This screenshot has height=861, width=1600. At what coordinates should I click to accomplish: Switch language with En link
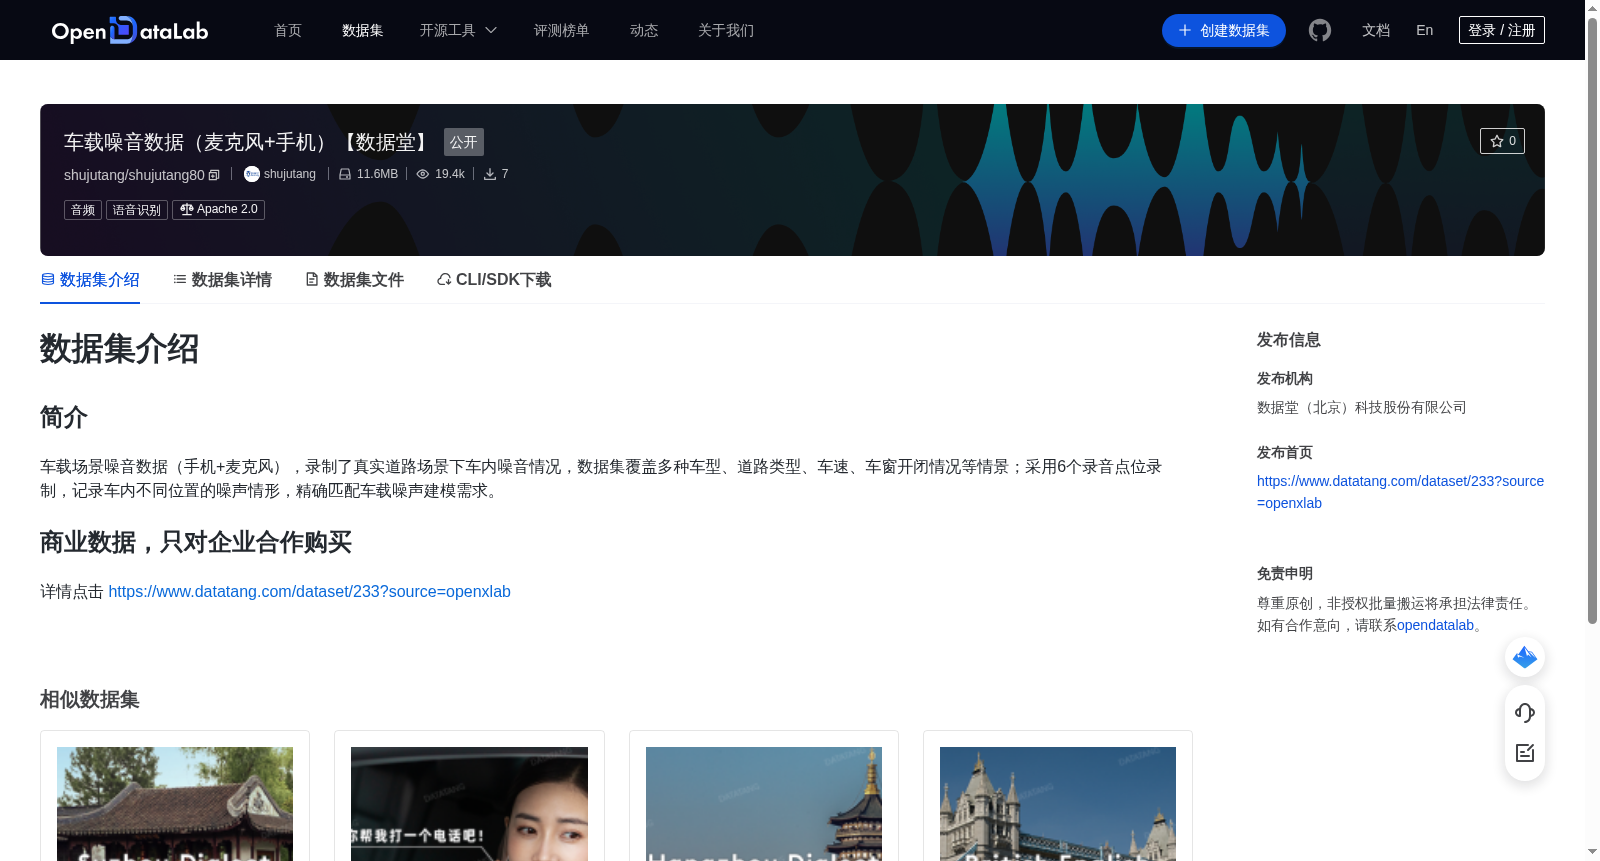pos(1424,30)
